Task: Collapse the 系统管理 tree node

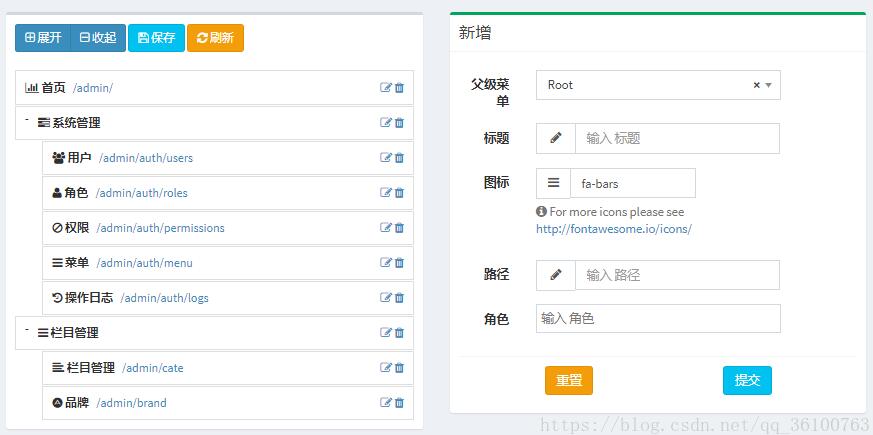Action: point(27,119)
